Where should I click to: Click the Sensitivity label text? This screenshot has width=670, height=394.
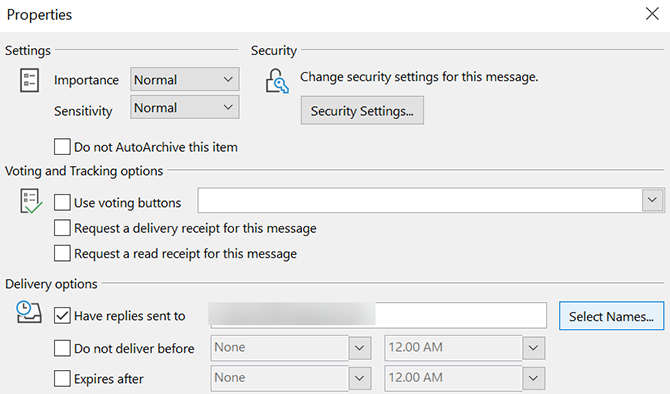[x=83, y=111]
